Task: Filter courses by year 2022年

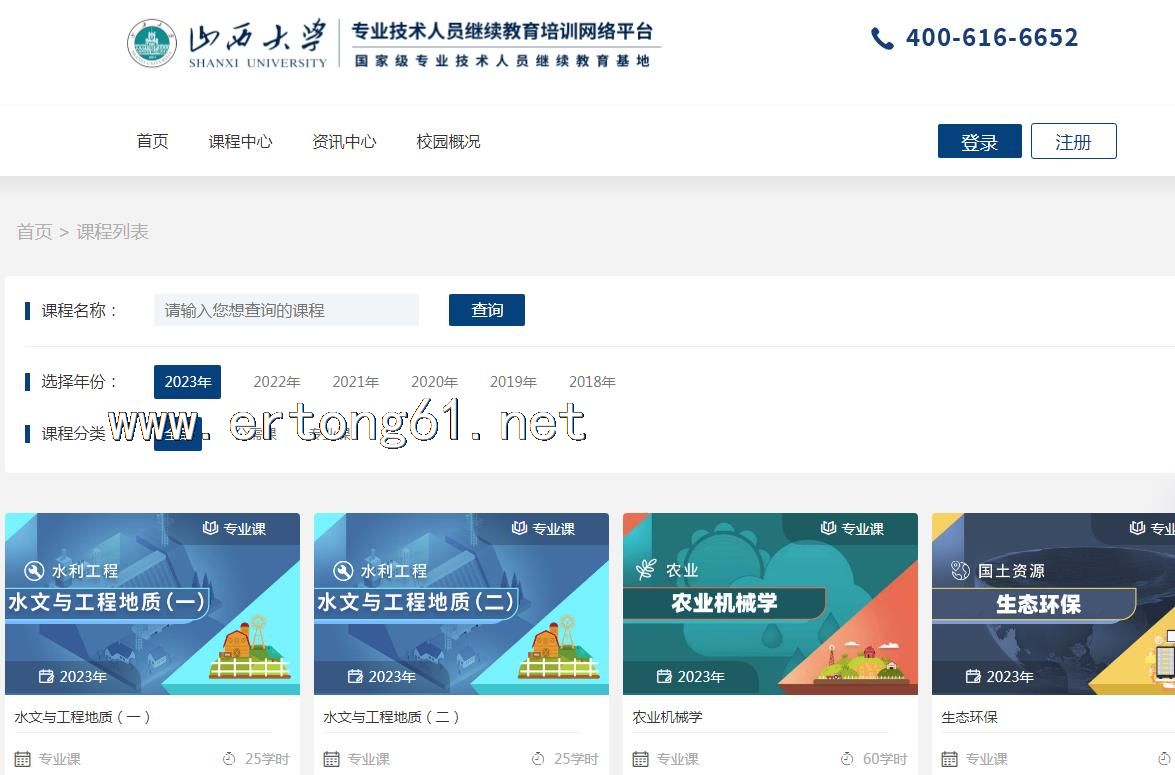Action: pos(276,382)
